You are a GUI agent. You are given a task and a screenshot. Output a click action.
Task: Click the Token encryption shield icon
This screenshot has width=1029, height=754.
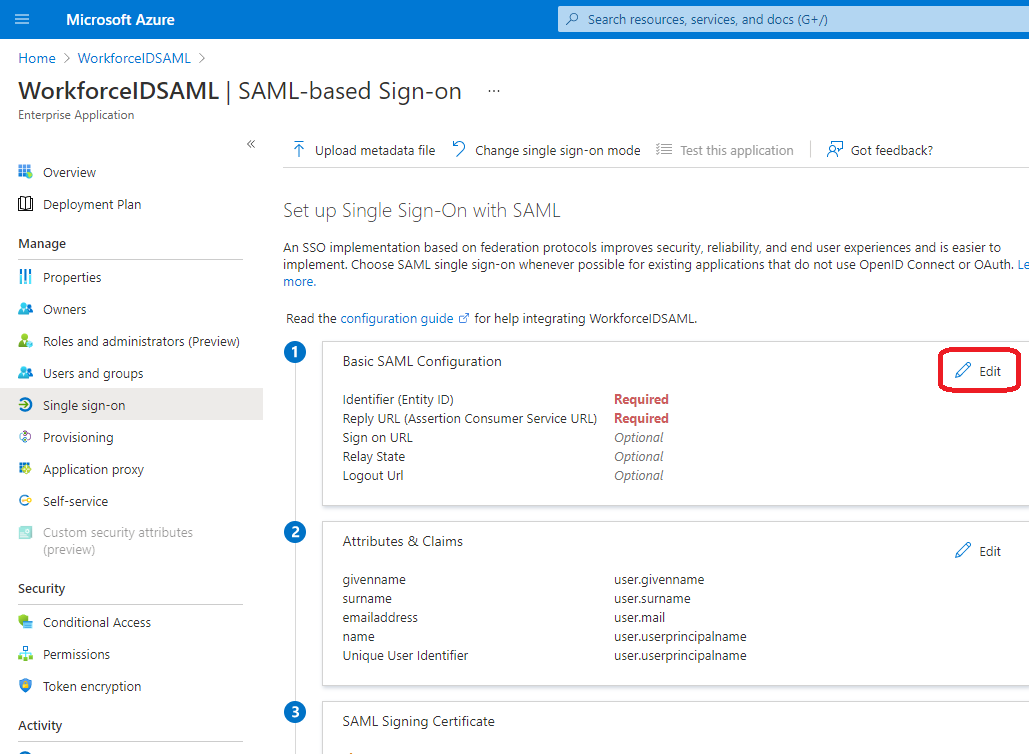(x=26, y=686)
